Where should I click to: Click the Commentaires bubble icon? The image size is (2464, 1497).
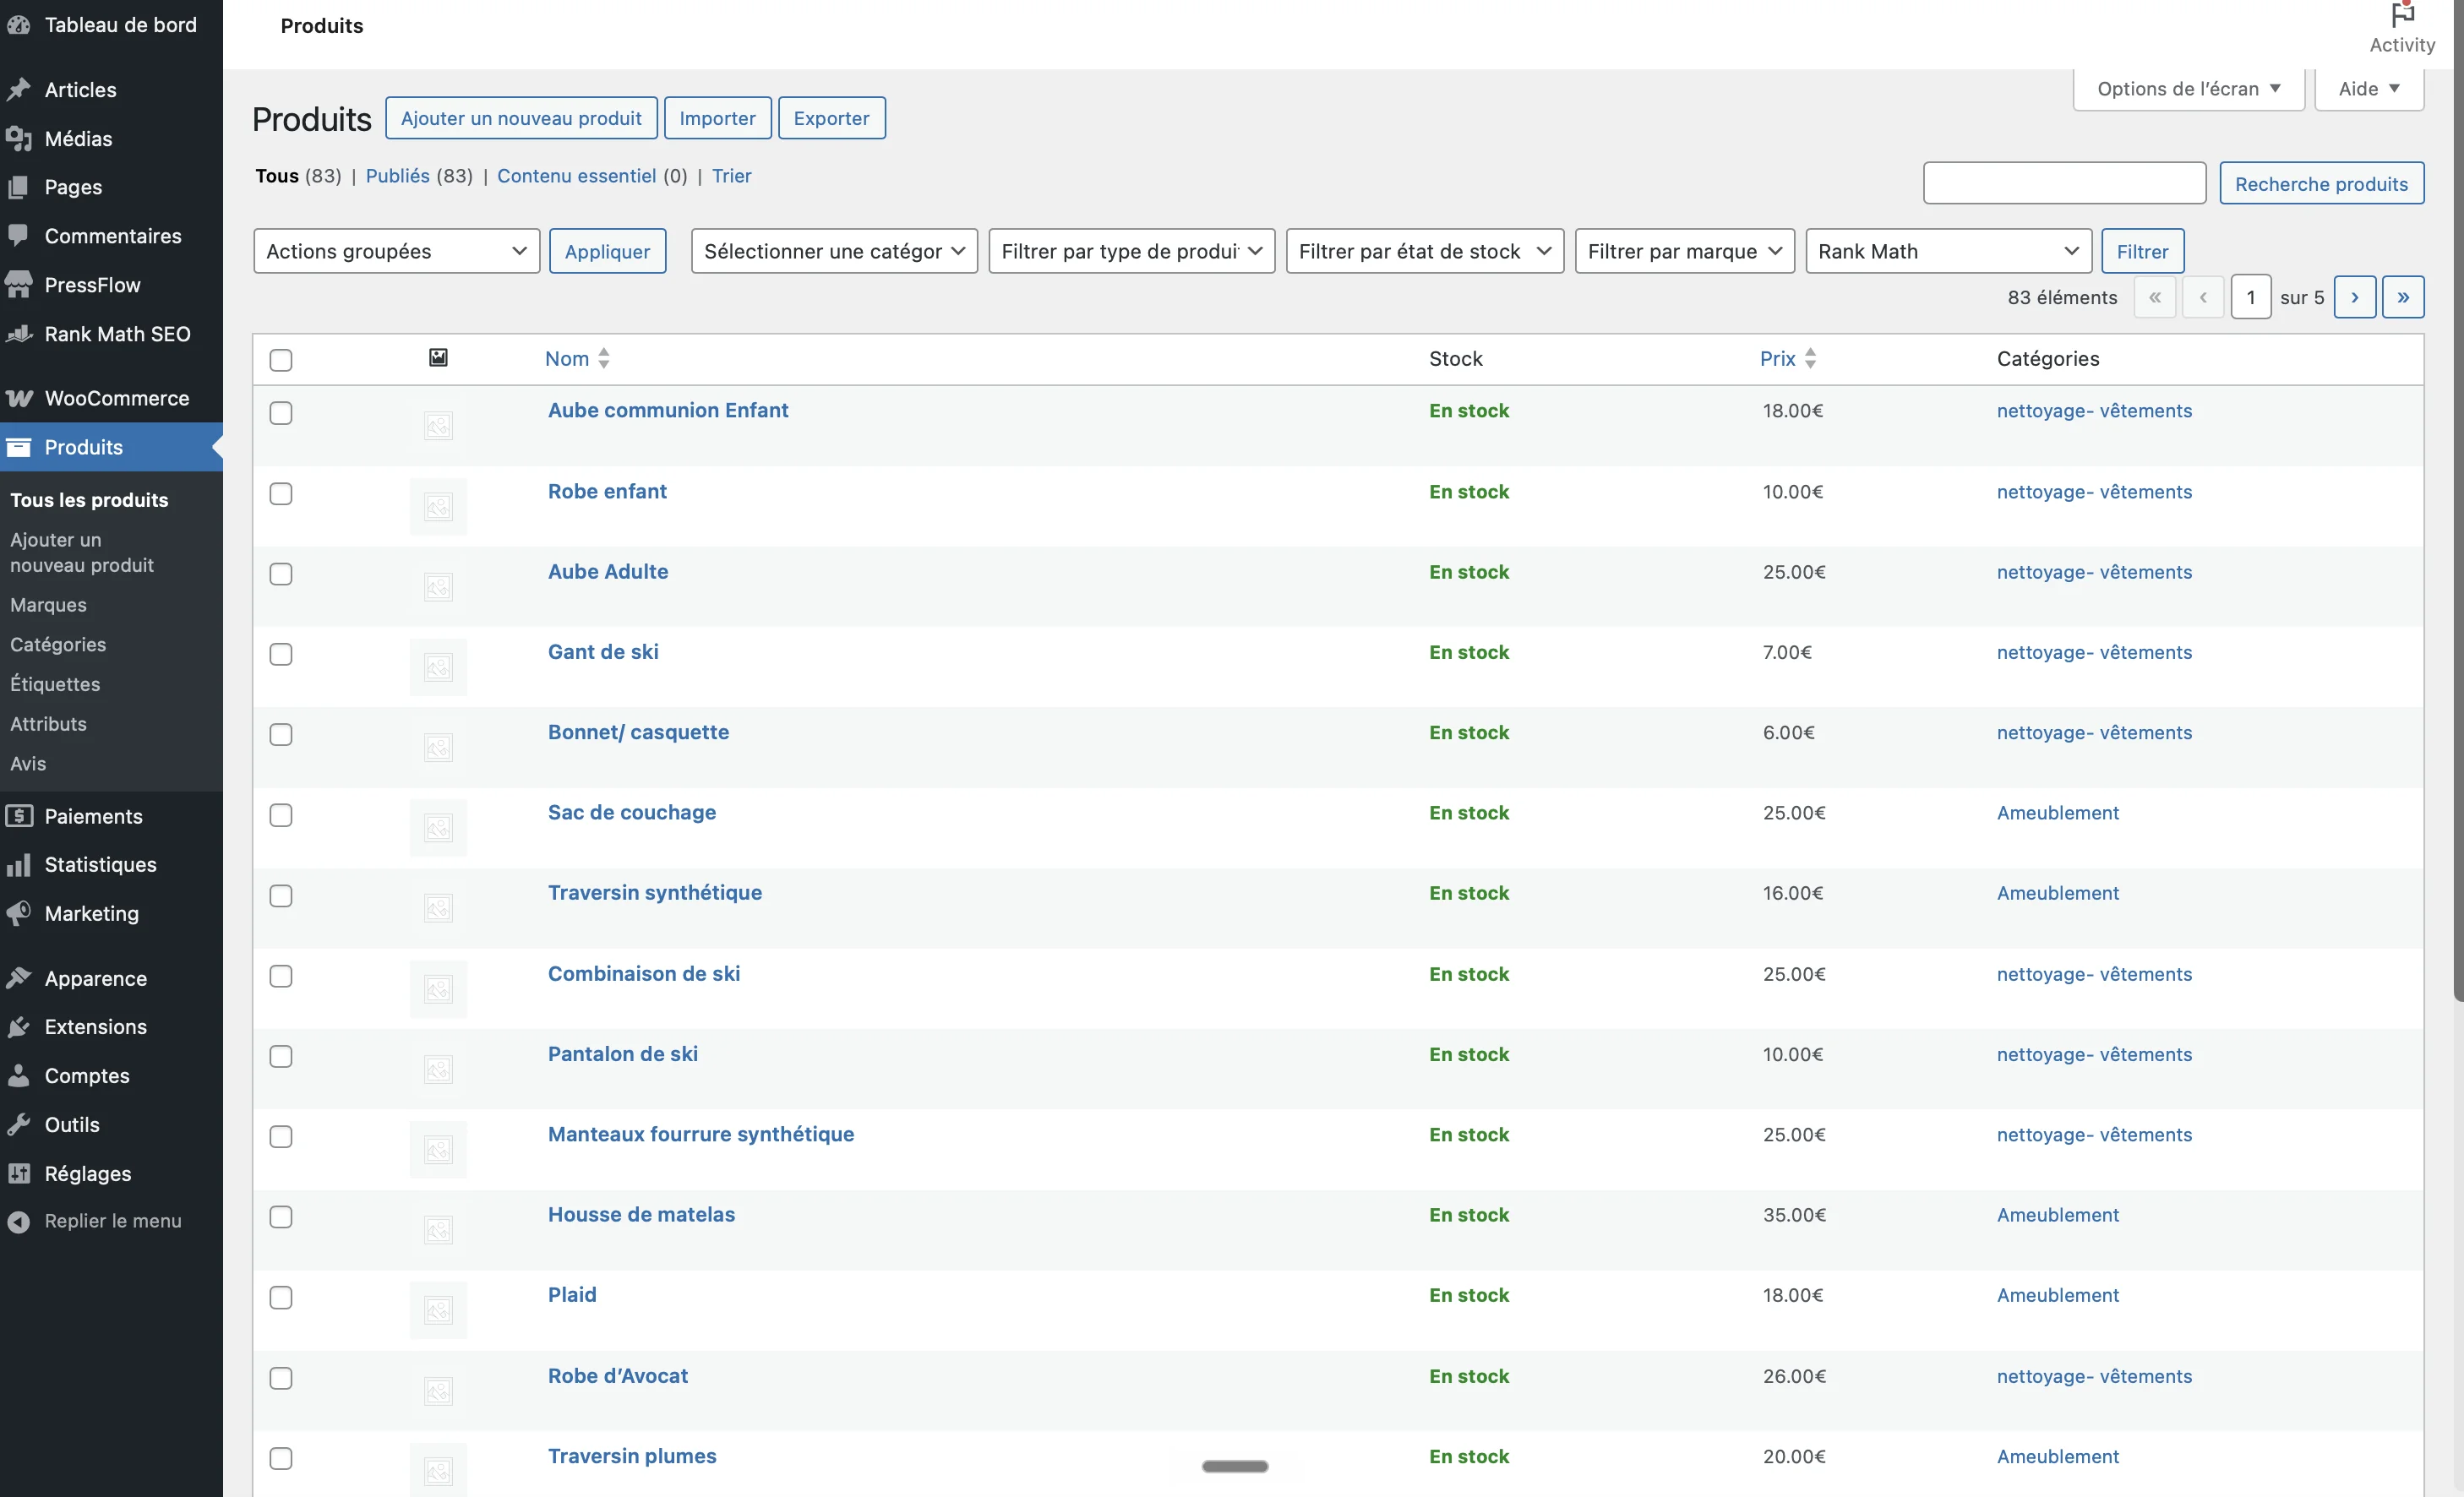19,236
